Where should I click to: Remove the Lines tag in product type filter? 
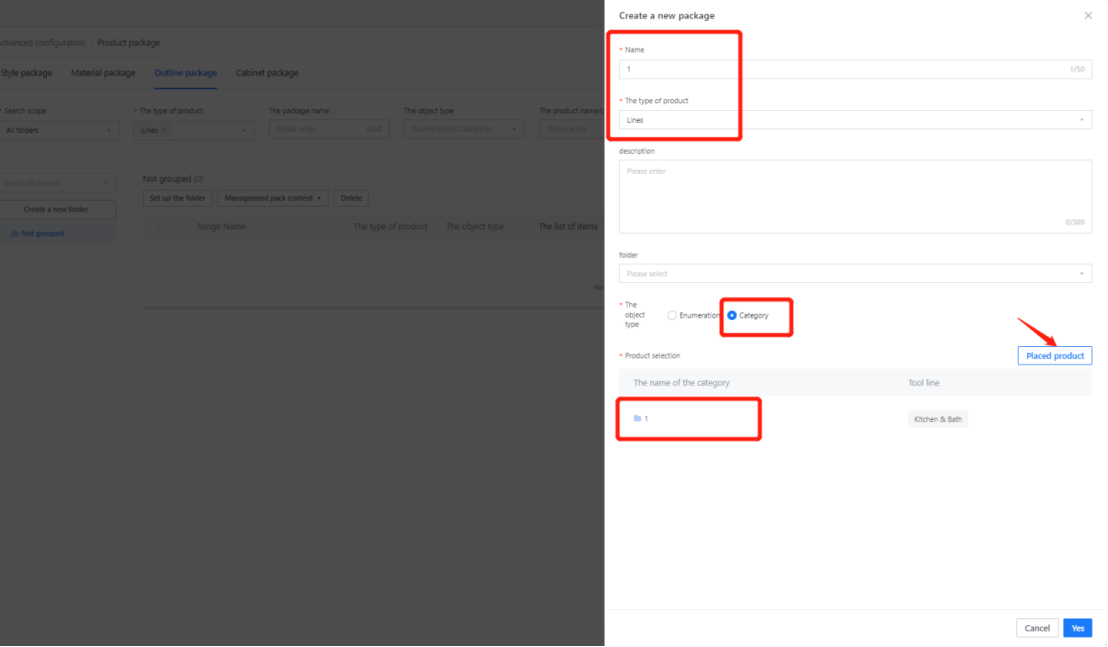[164, 130]
